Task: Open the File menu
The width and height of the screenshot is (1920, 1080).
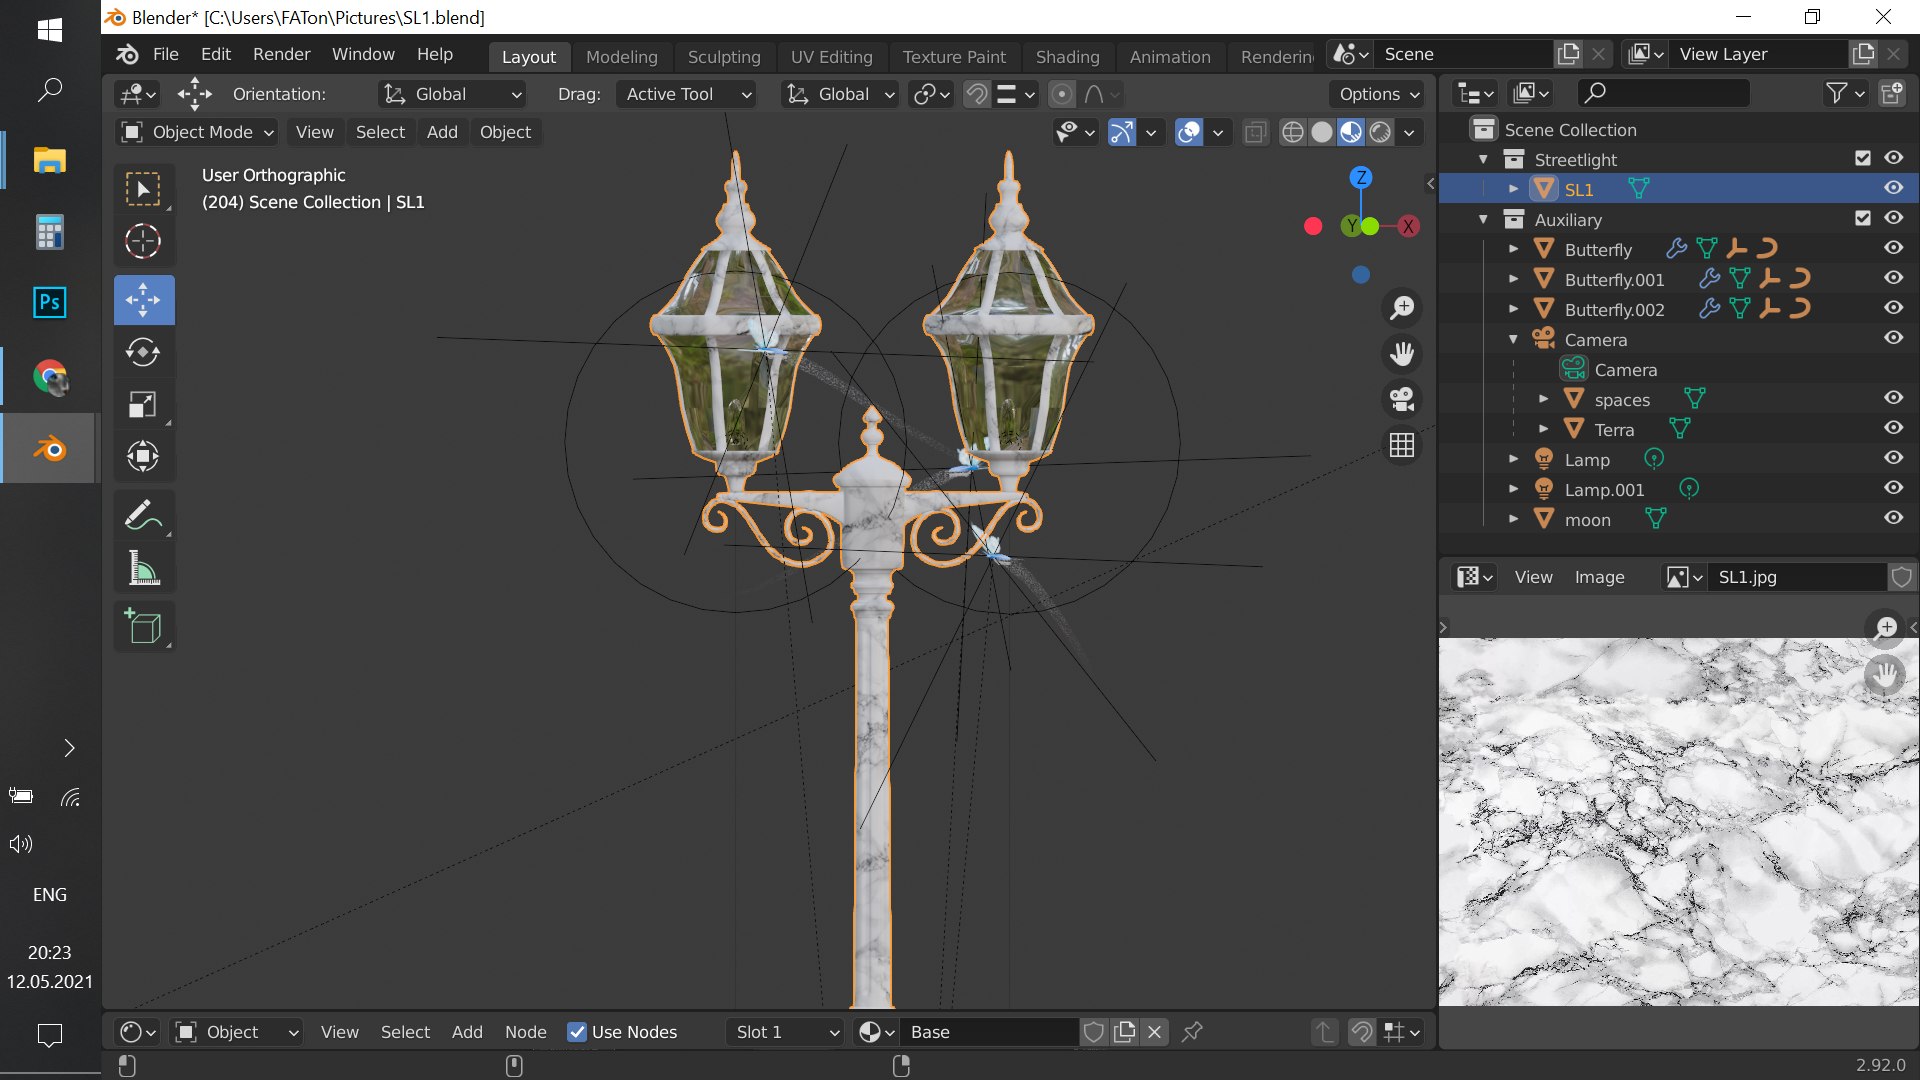Action: coord(166,54)
